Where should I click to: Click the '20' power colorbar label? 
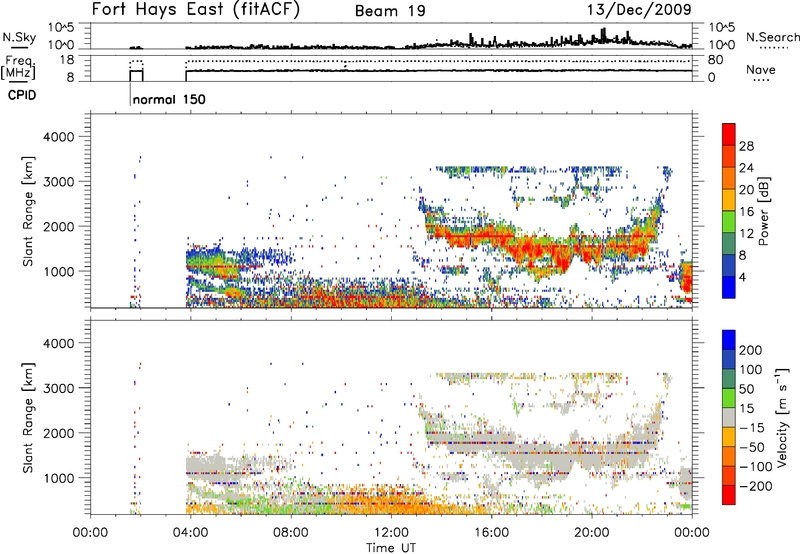pyautogui.click(x=746, y=190)
